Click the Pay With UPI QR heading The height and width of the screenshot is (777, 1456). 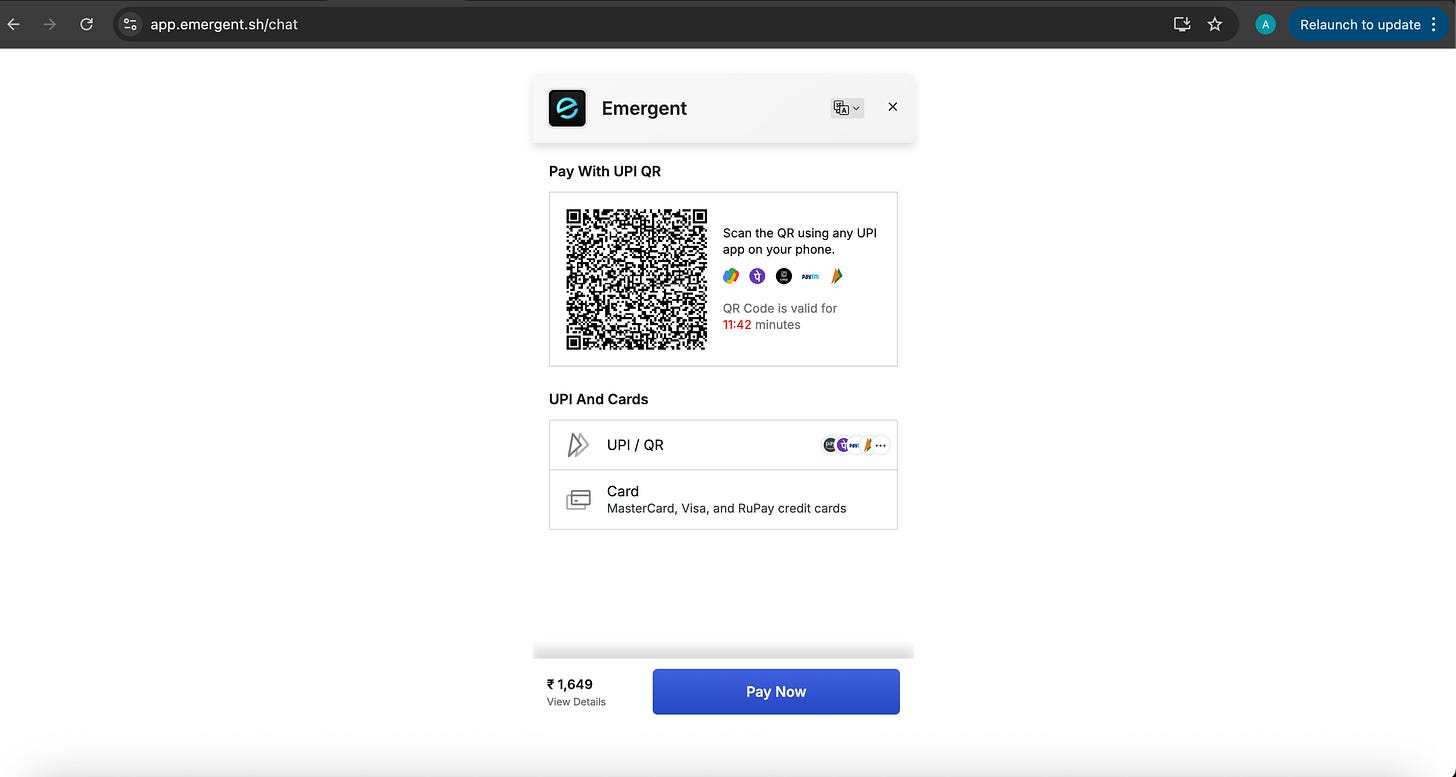605,171
